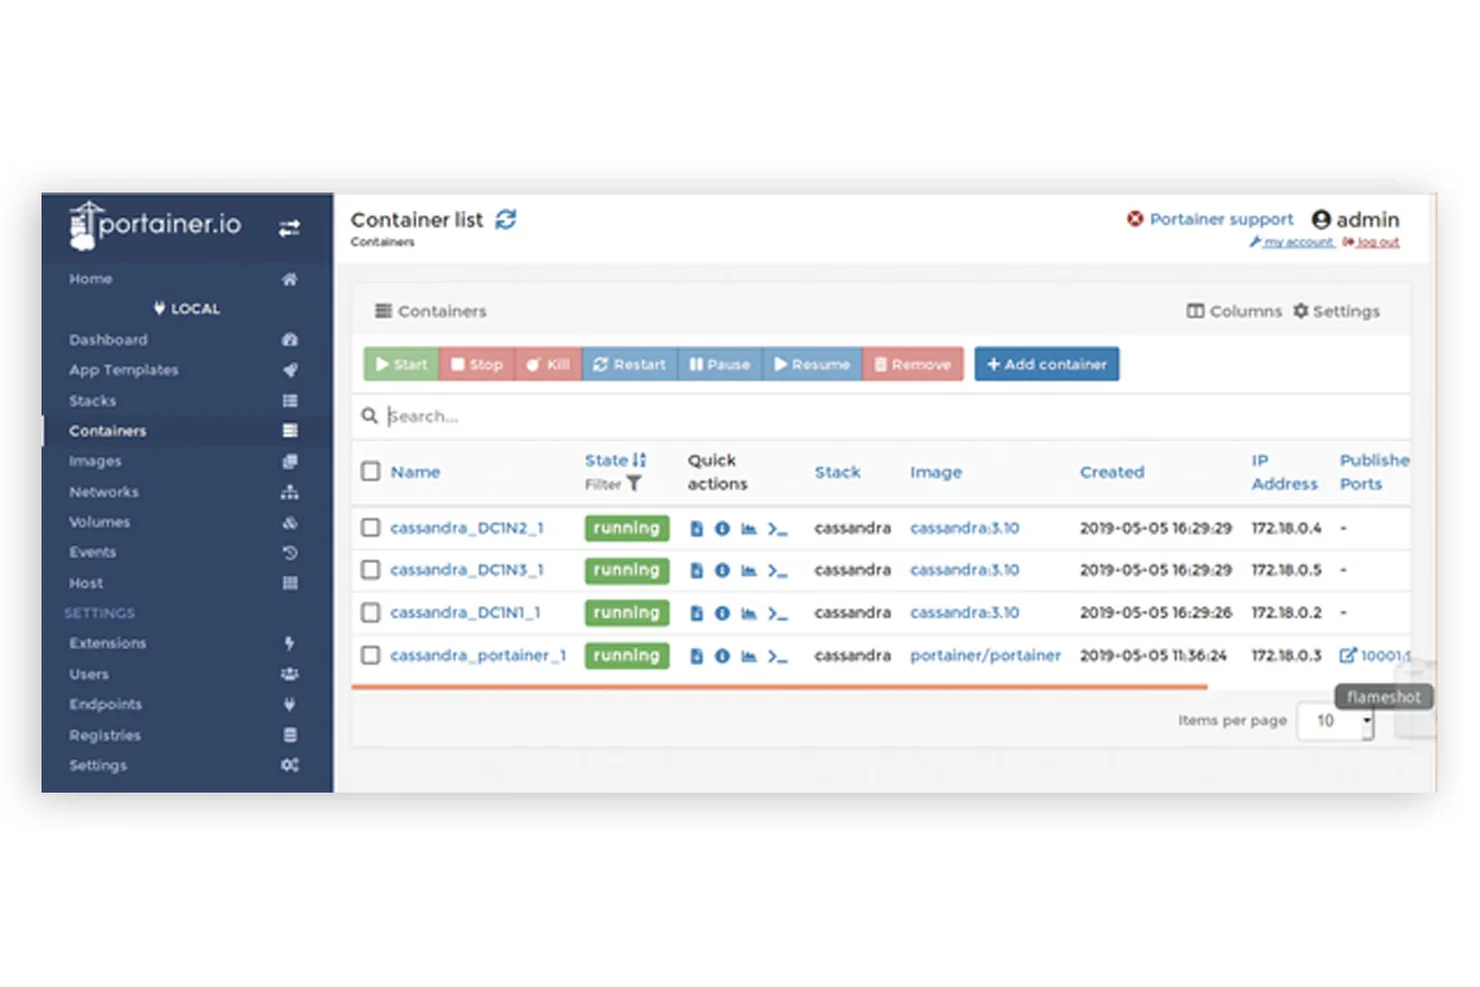Select the cassandra_DCIN3_1 checkbox

point(370,569)
